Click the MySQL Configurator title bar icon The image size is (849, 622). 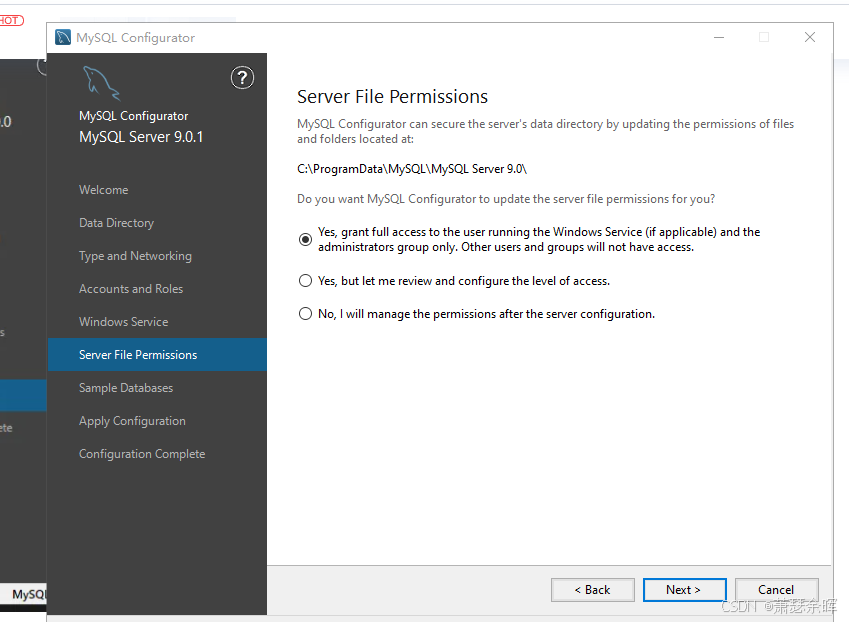point(63,38)
